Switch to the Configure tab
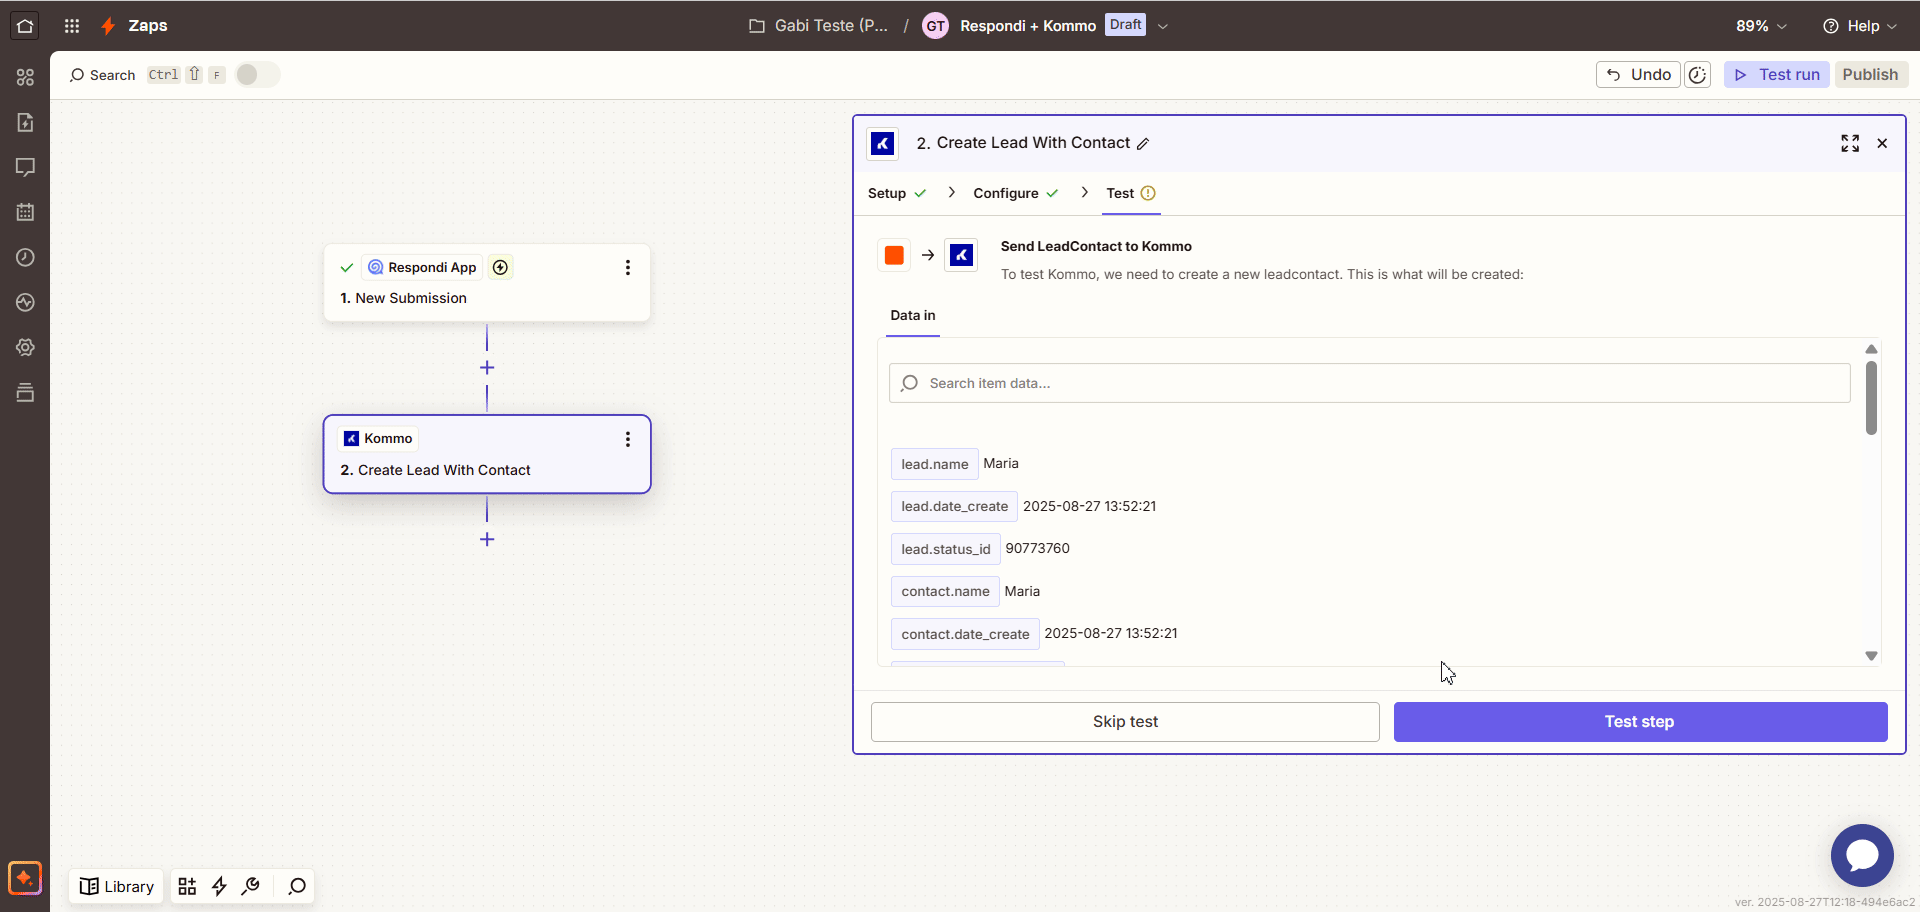This screenshot has height=912, width=1920. click(x=1016, y=193)
